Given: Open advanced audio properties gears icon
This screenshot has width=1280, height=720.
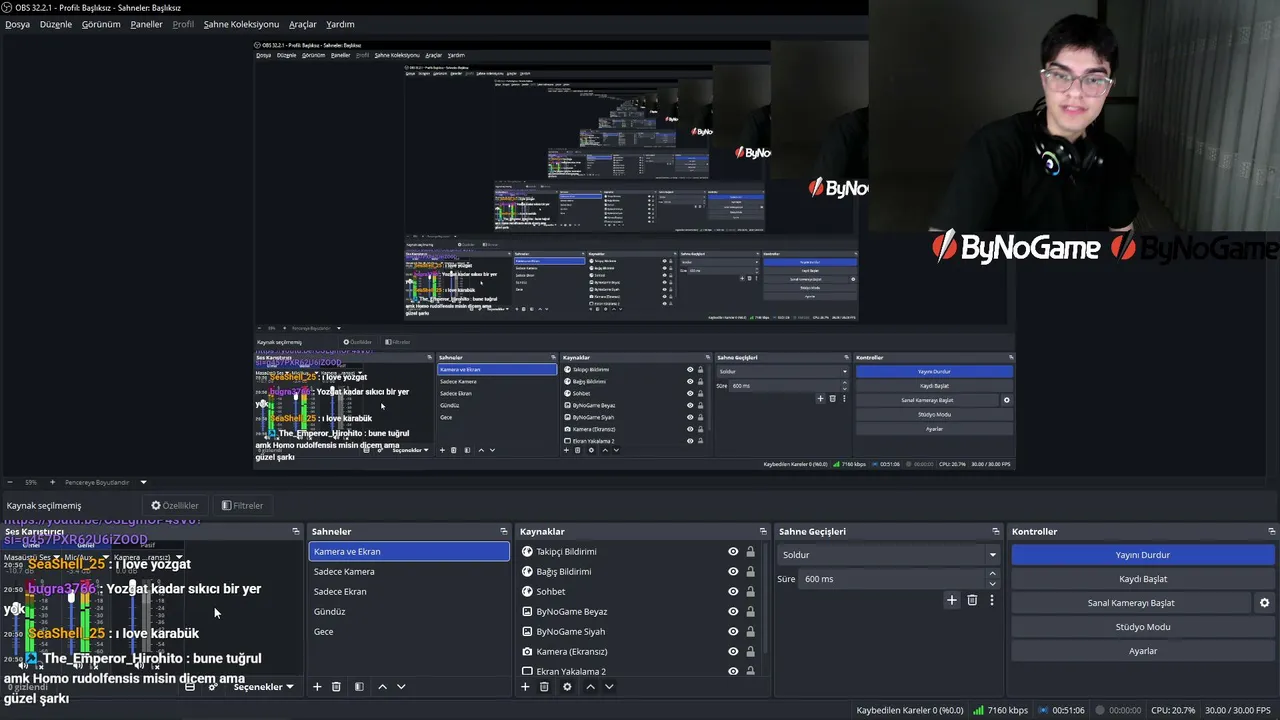Looking at the screenshot, I should tap(213, 687).
